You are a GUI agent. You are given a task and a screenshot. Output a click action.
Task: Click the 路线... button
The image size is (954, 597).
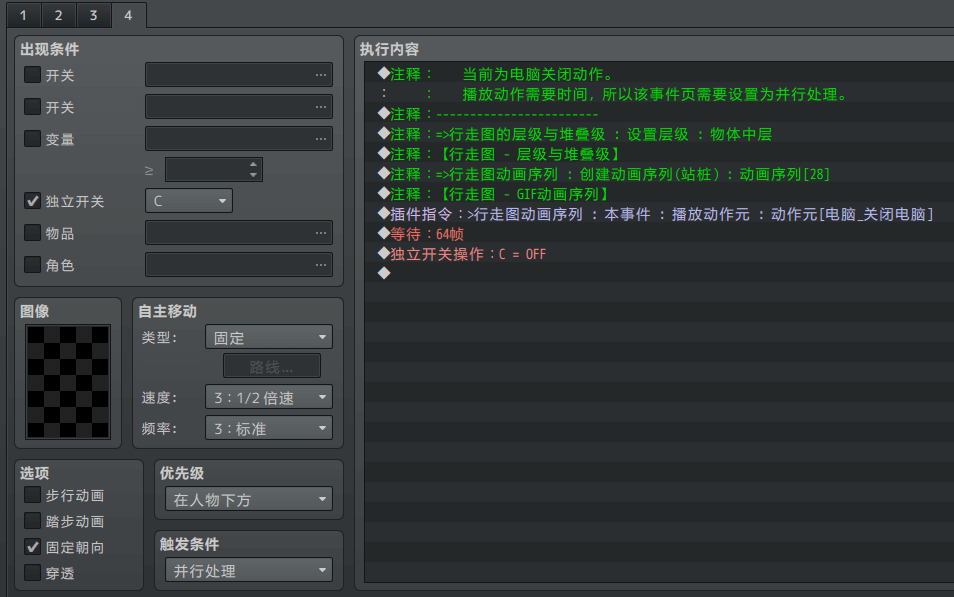point(271,367)
